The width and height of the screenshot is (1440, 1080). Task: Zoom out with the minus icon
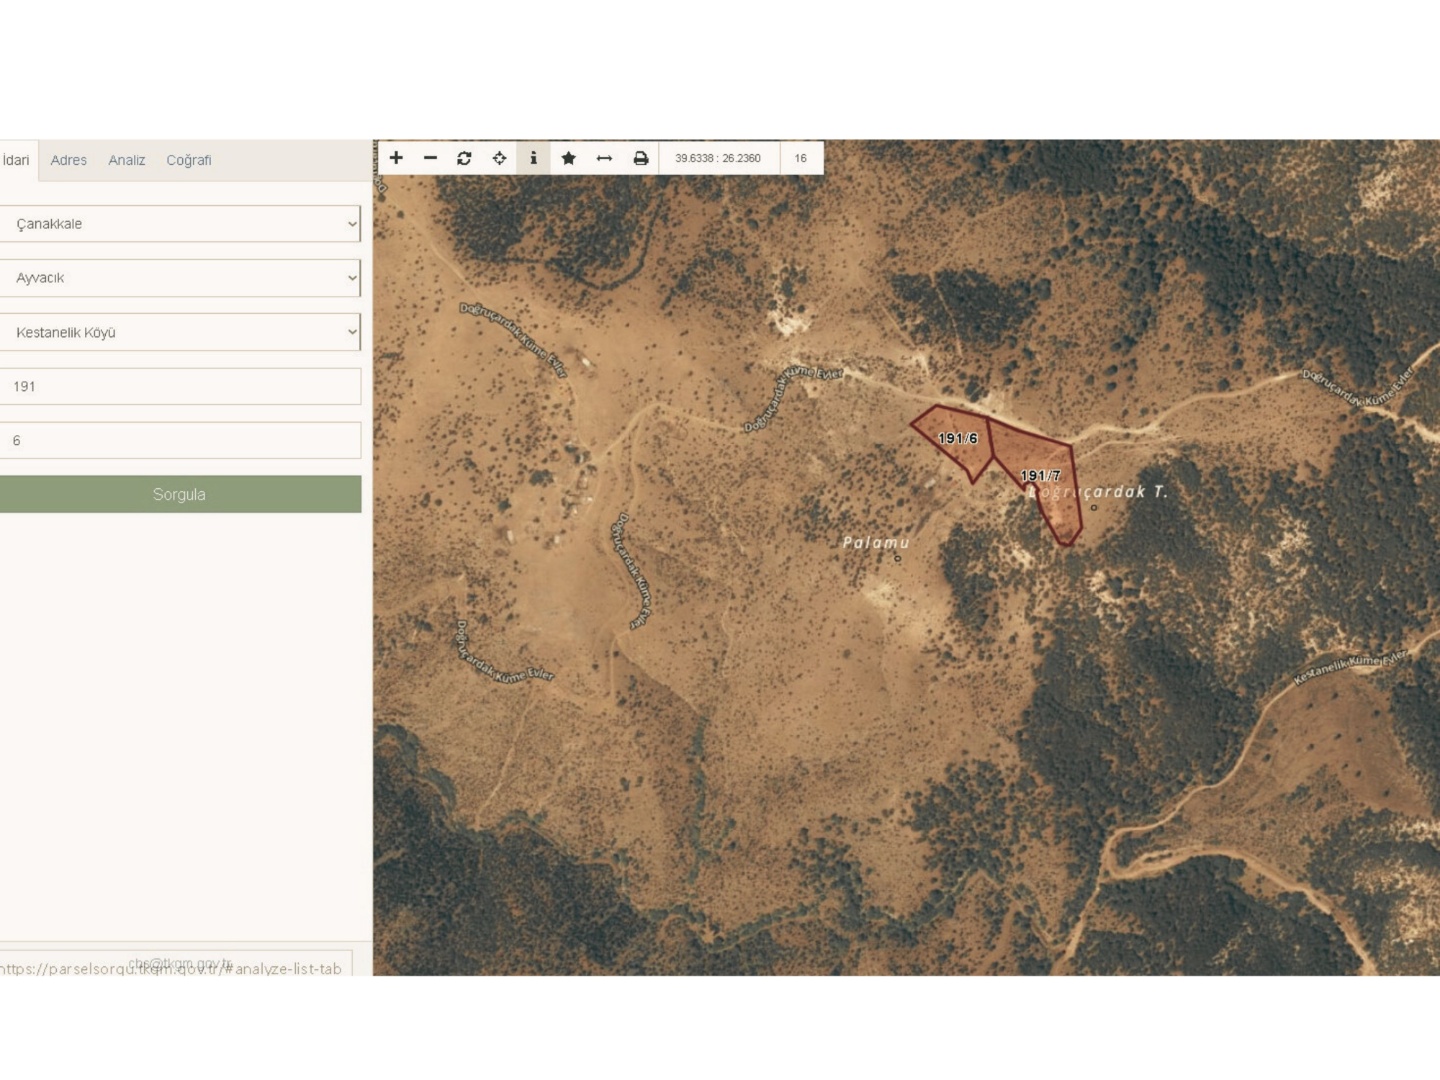pos(430,158)
